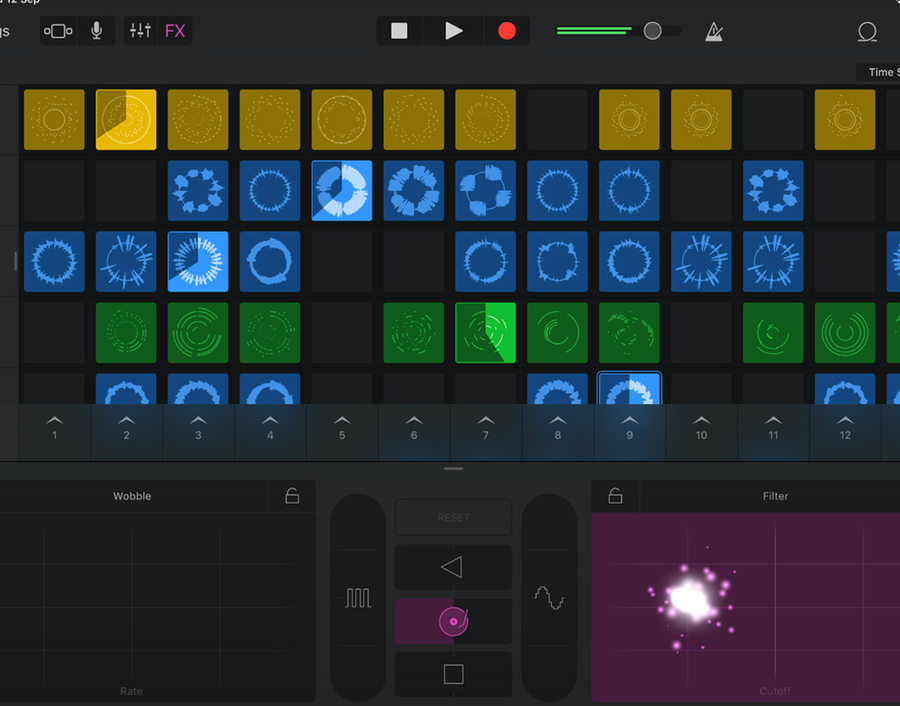Start playback with the Play button
900x706 pixels.
[x=453, y=30]
